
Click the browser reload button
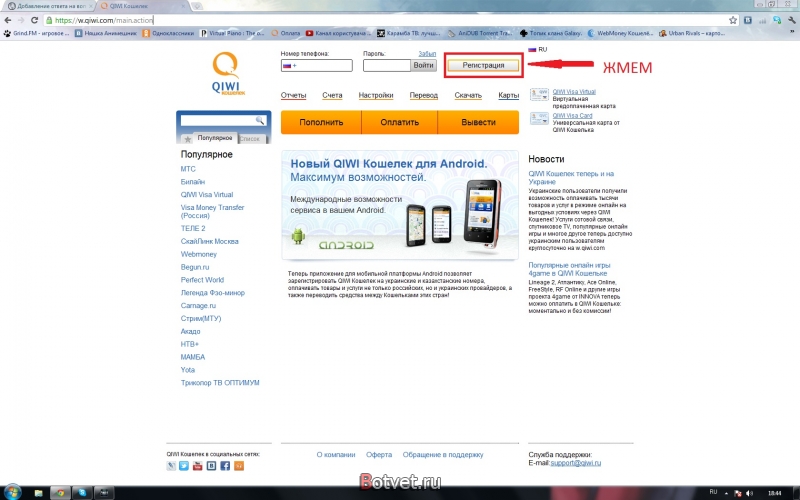34,20
